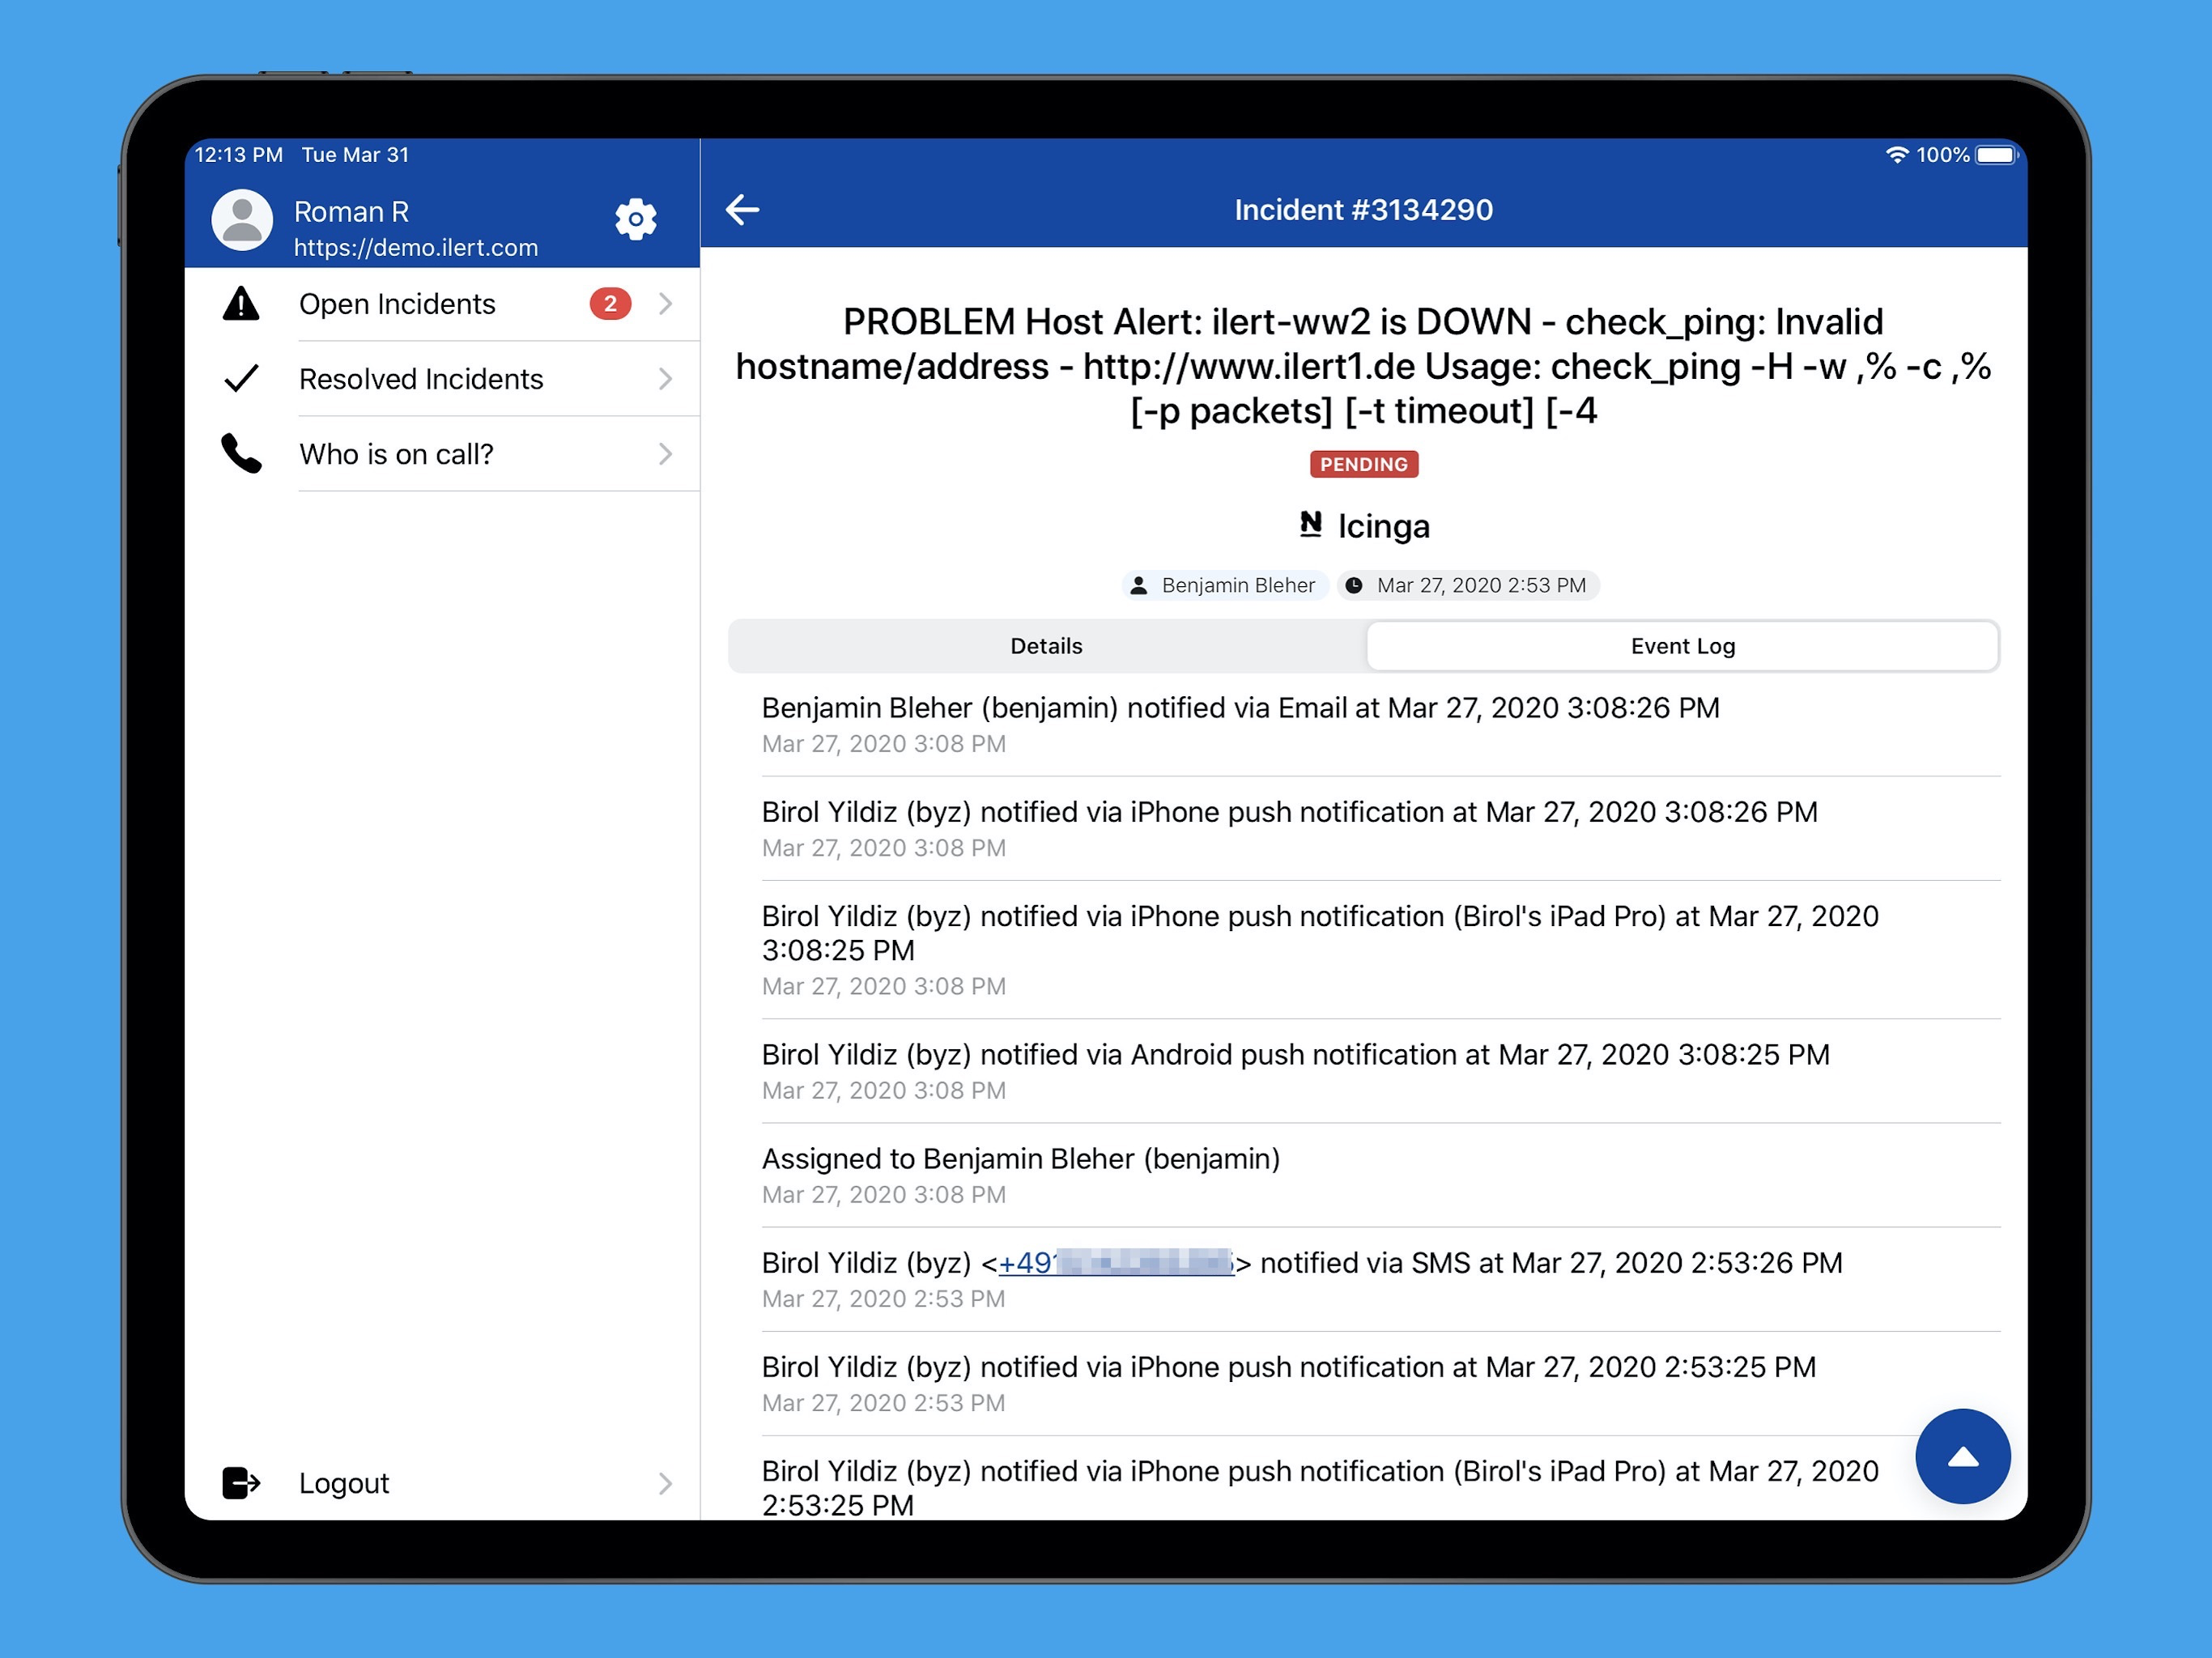
Task: Tap Roman R profile avatar
Action: point(242,220)
